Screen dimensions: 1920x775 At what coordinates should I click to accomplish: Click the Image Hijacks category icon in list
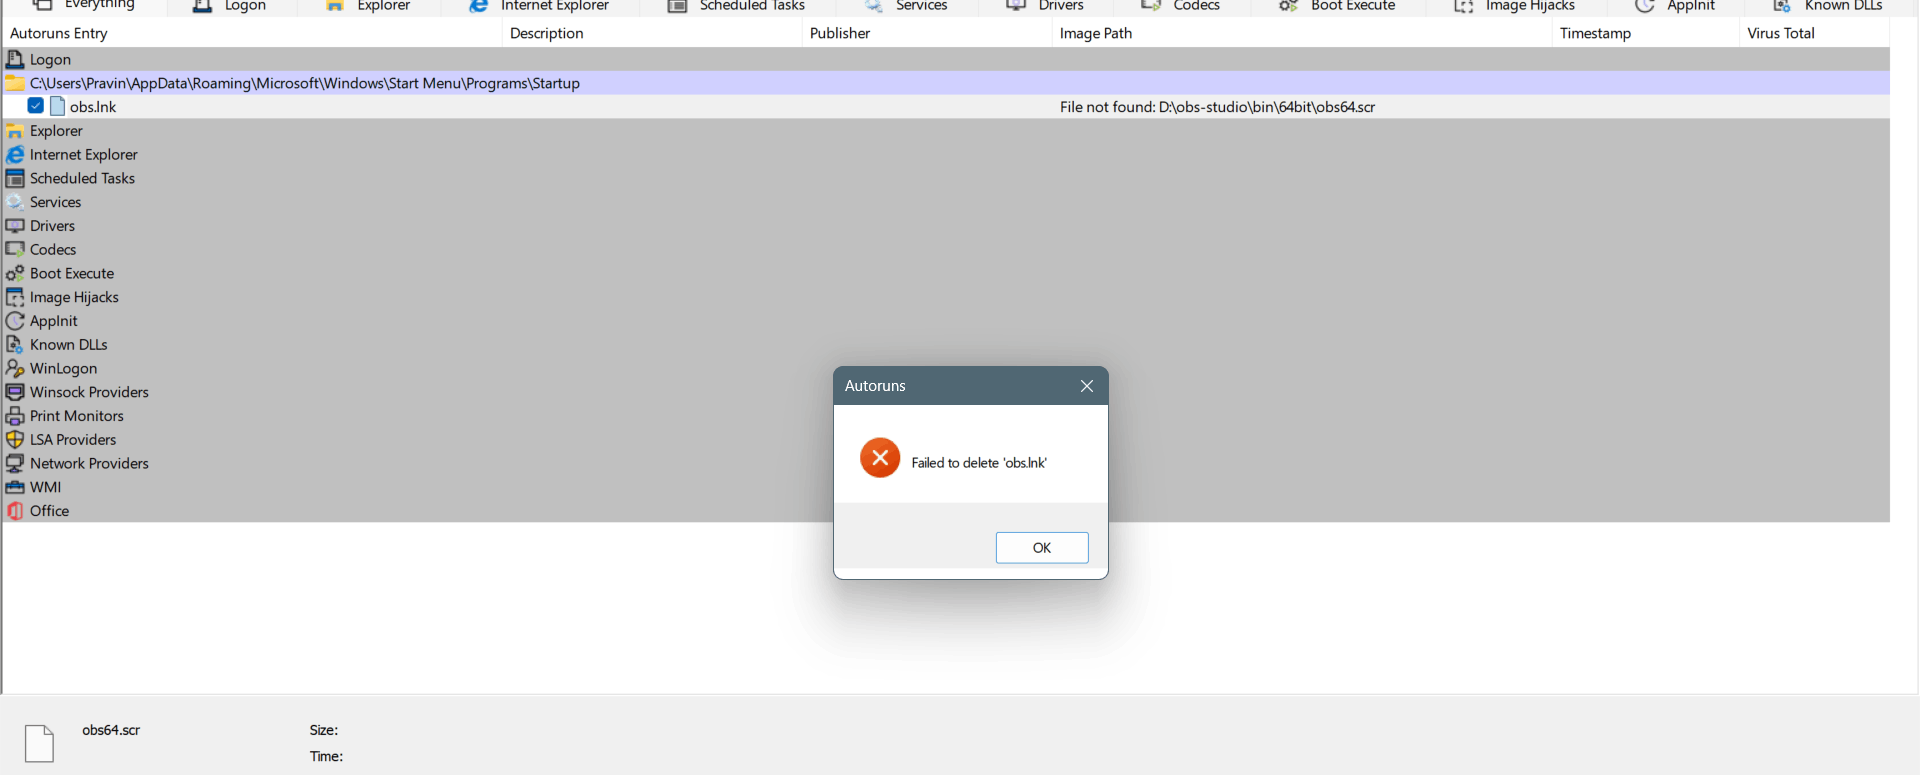click(15, 297)
